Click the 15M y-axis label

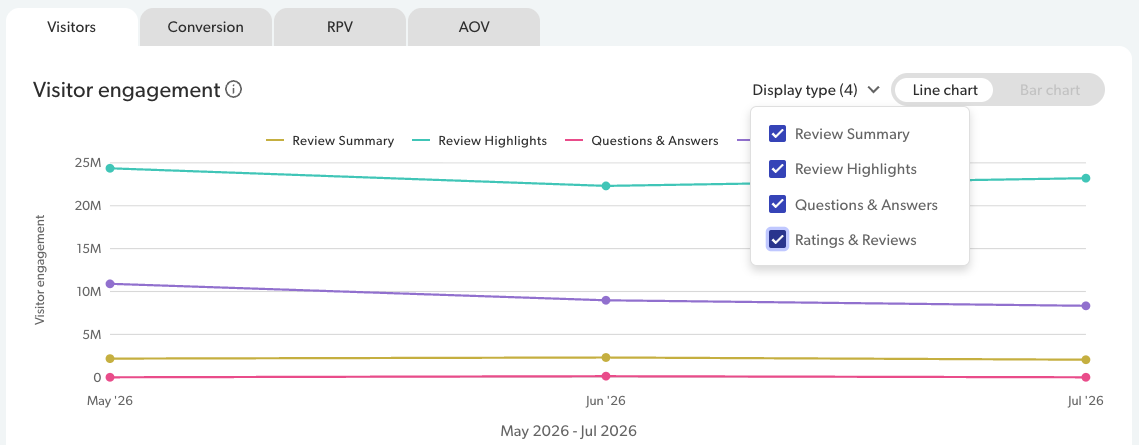tap(88, 248)
